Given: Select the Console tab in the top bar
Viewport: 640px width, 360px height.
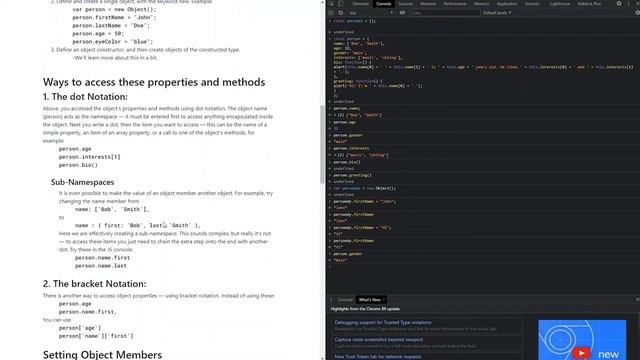Looking at the screenshot, I should (383, 4).
